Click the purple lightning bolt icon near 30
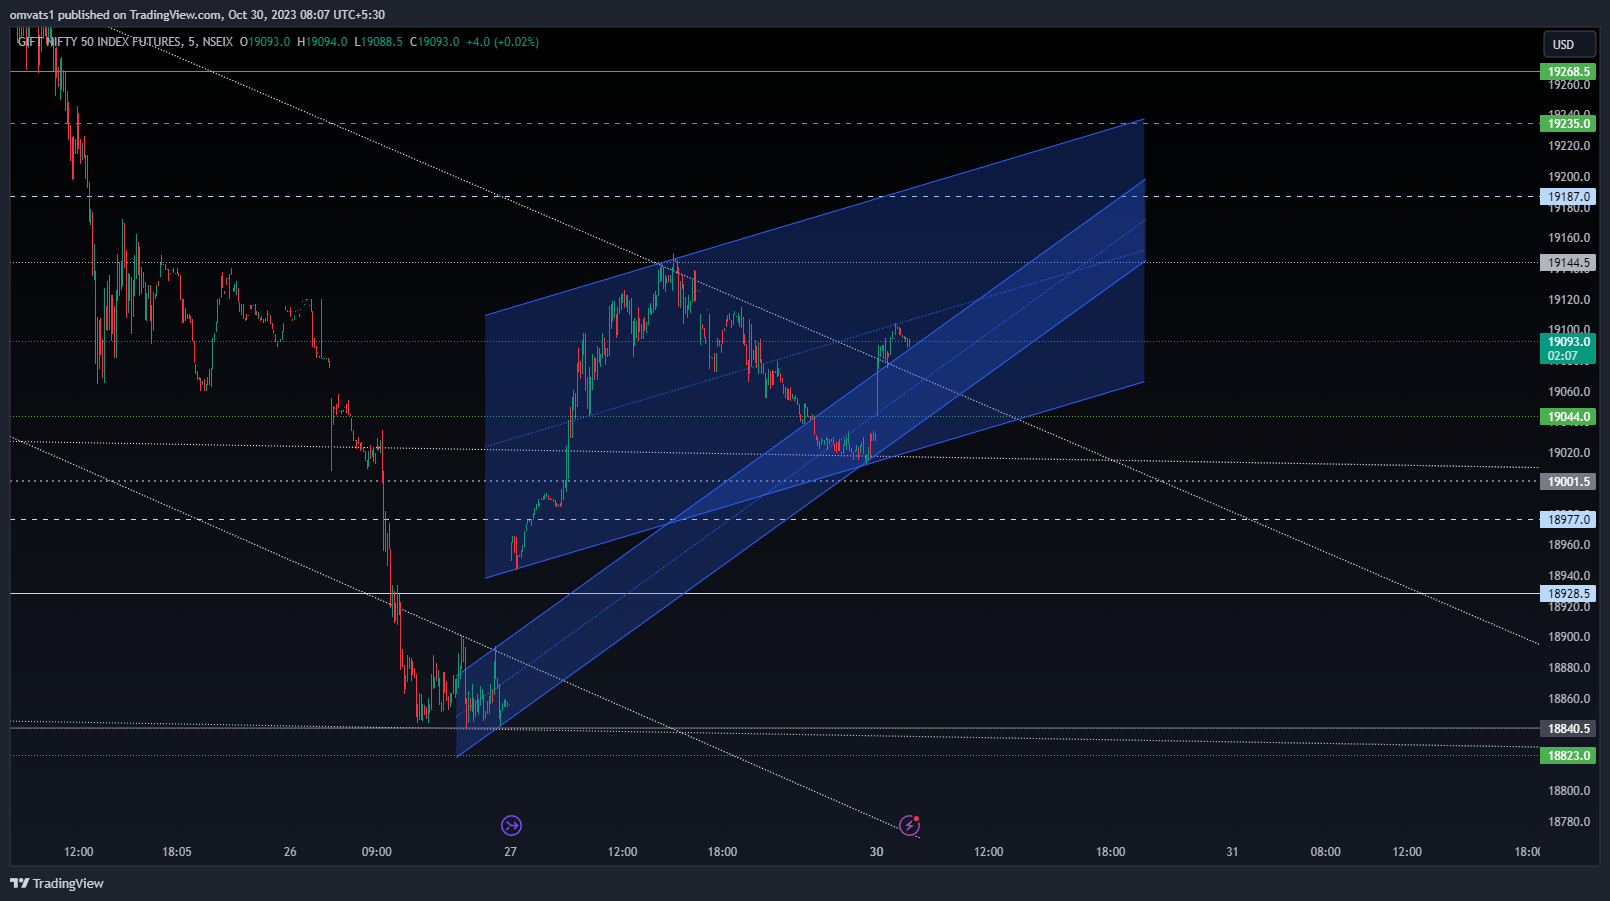The height and width of the screenshot is (901, 1610). coord(909,825)
